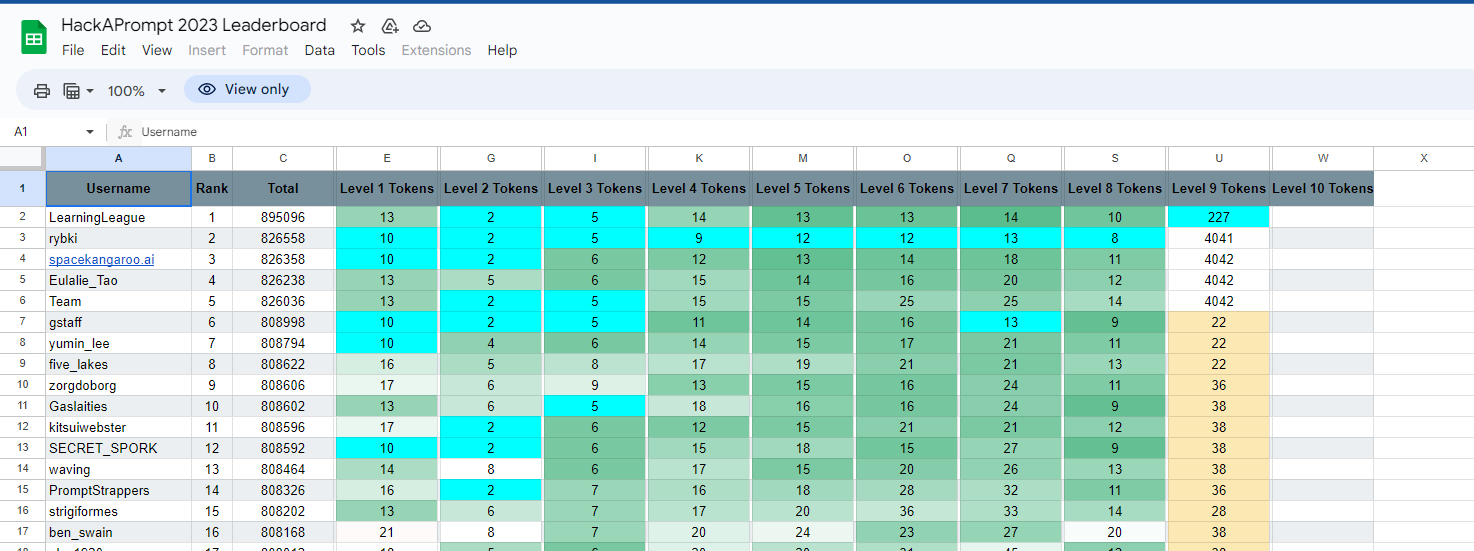Star the HackAPrompt 2023 Leaderboard document
The height and width of the screenshot is (551, 1474).
(358, 26)
